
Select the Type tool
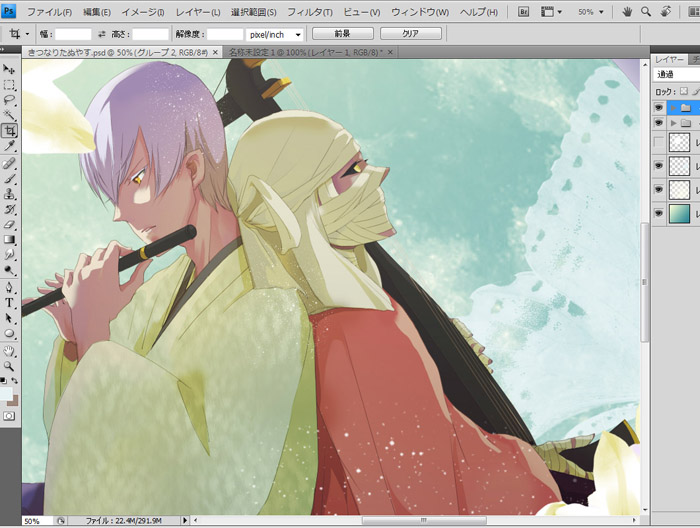[x=8, y=303]
